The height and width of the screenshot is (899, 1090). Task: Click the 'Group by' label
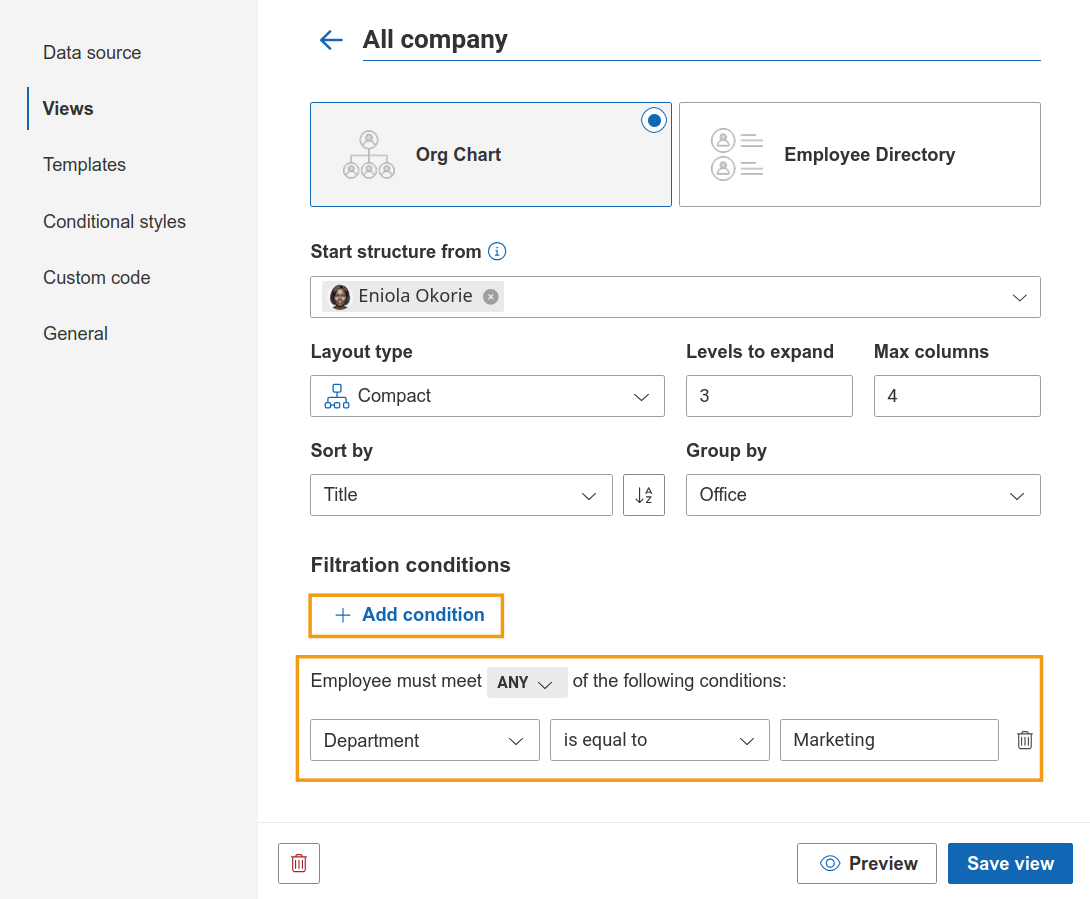(726, 451)
